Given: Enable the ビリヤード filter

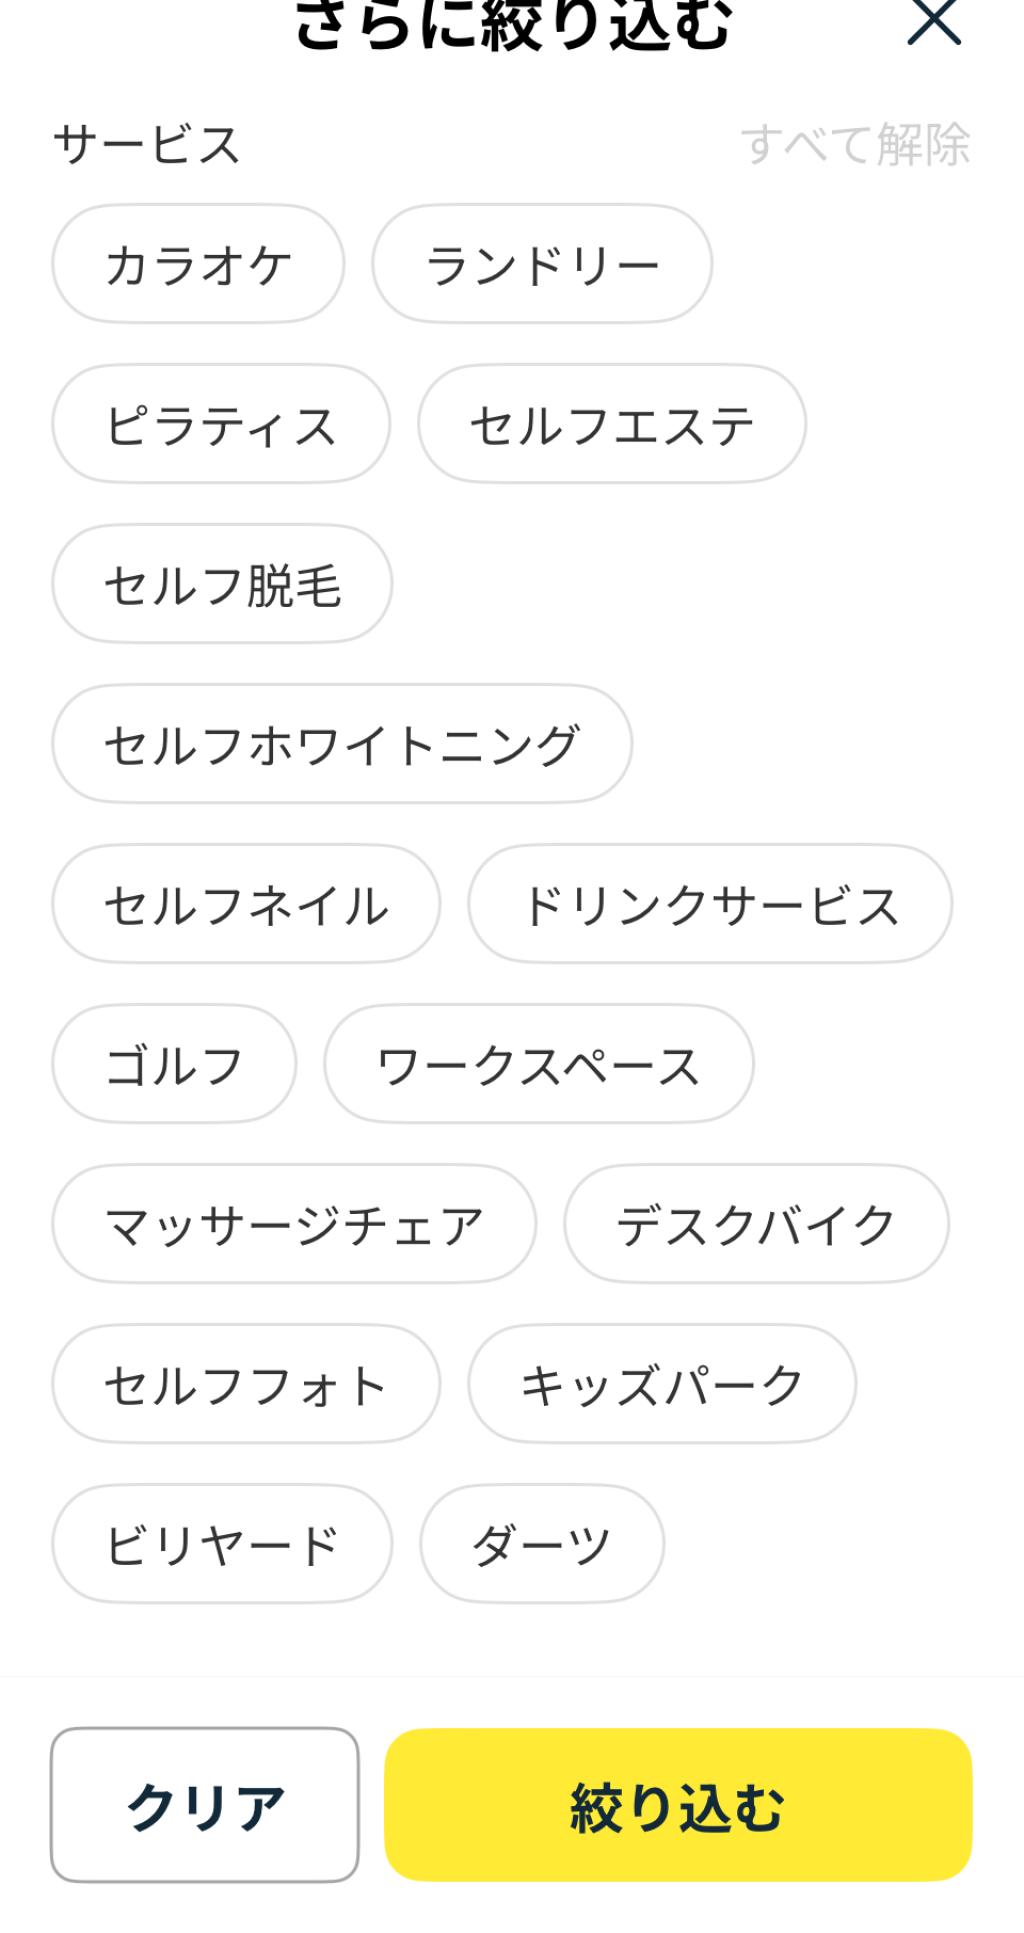Looking at the screenshot, I should 222,1545.
